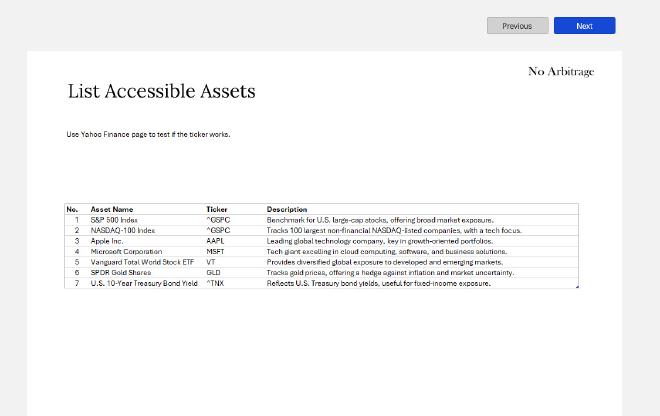This screenshot has height=416, width=660.
Task: Select the Asset Name column header
Action: click(x=112, y=209)
